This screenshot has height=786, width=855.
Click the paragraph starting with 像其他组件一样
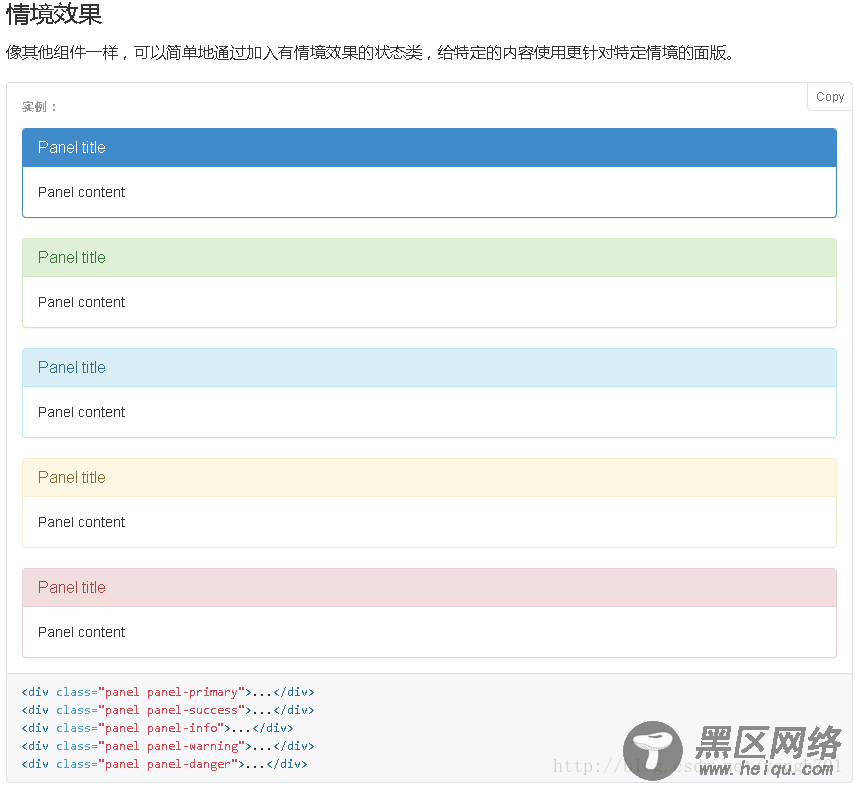370,53
